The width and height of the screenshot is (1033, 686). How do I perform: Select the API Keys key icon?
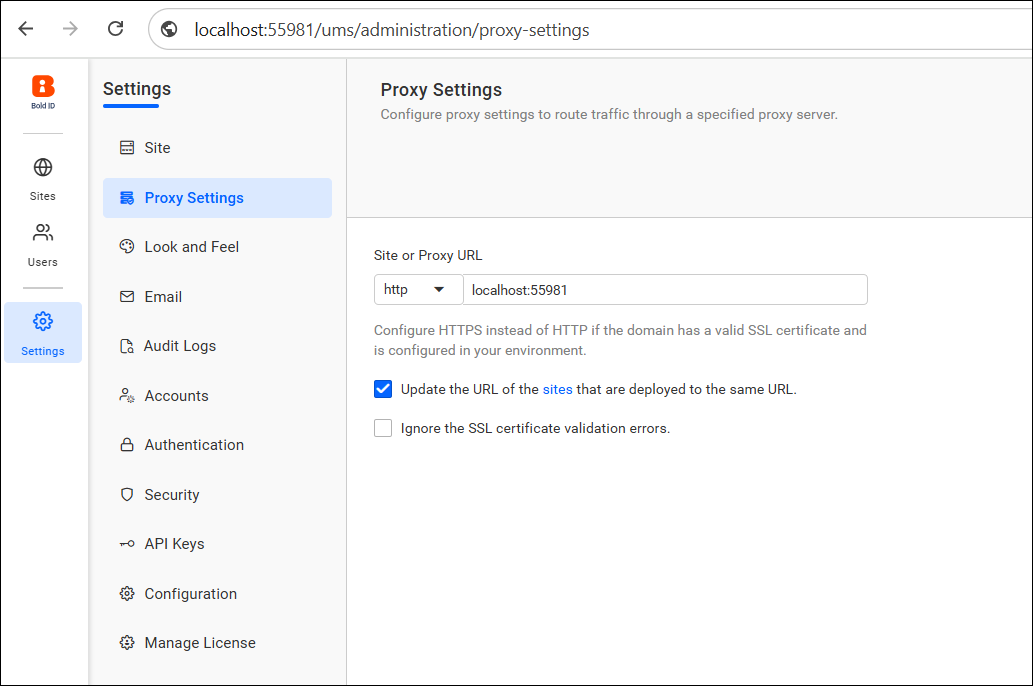(x=127, y=543)
